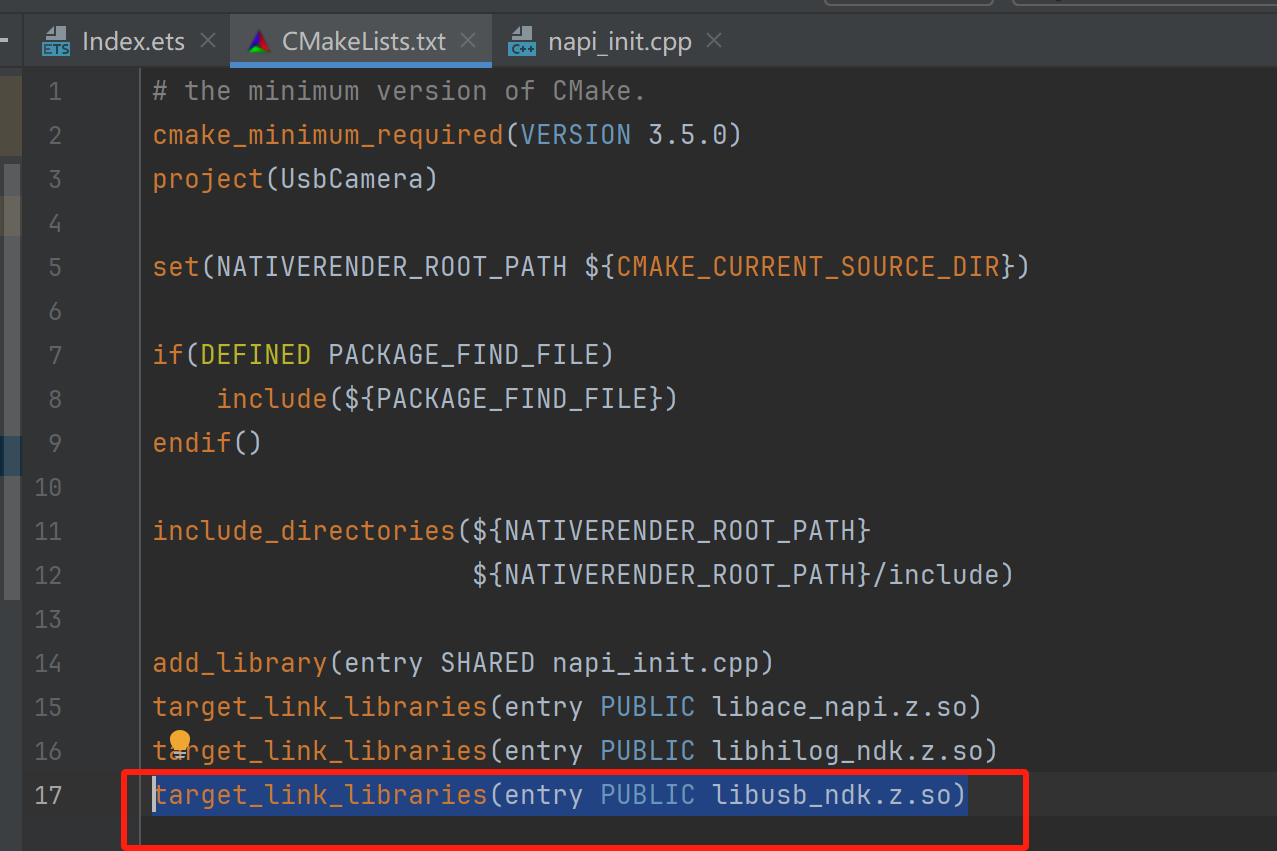Select the highlighted target_link_libraries line
Viewport: 1277px width, 851px height.
560,794
